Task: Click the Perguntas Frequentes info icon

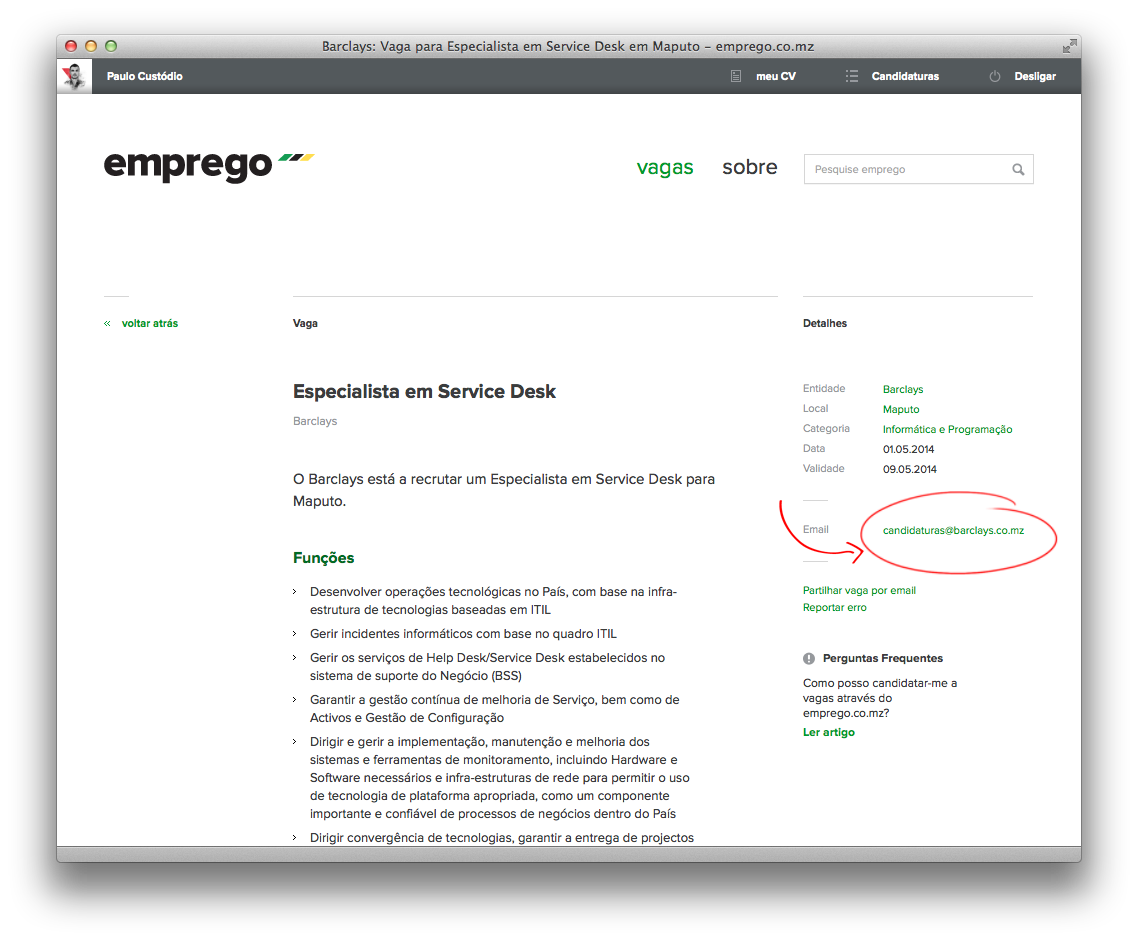Action: [x=809, y=659]
